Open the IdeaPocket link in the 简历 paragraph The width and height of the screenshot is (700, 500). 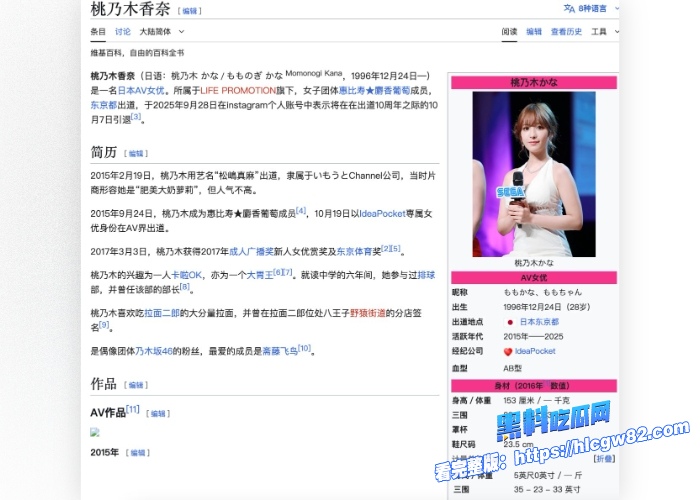[382, 214]
